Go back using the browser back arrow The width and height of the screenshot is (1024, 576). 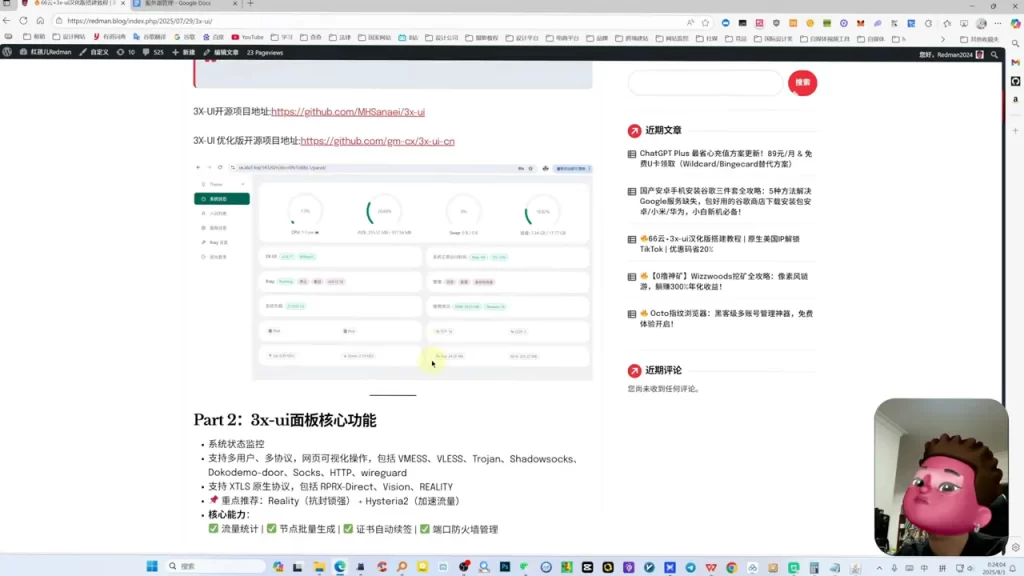tap(7, 21)
